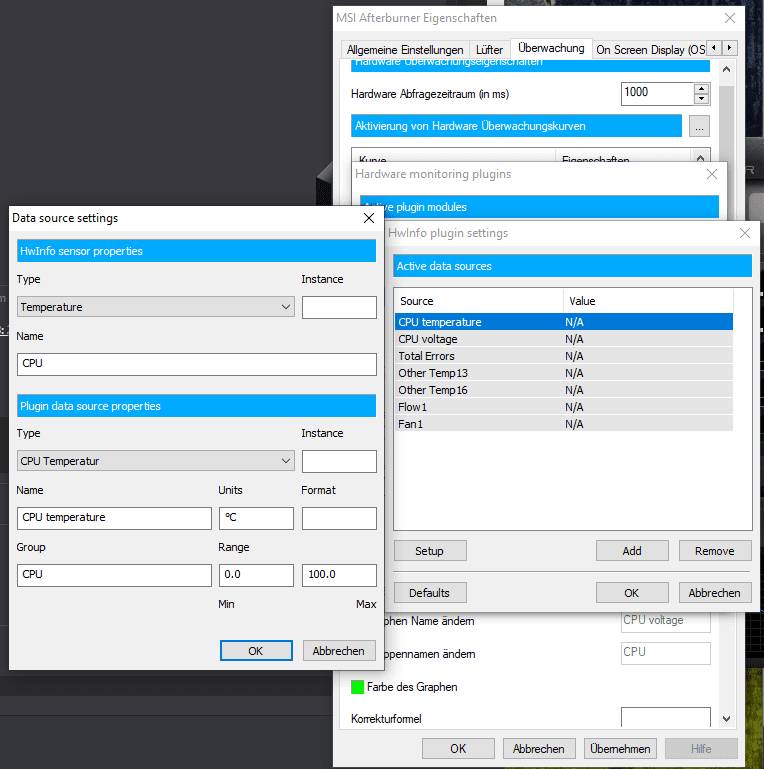Pick the green Farbe des Graphen swatch
The width and height of the screenshot is (764, 769).
click(x=357, y=687)
